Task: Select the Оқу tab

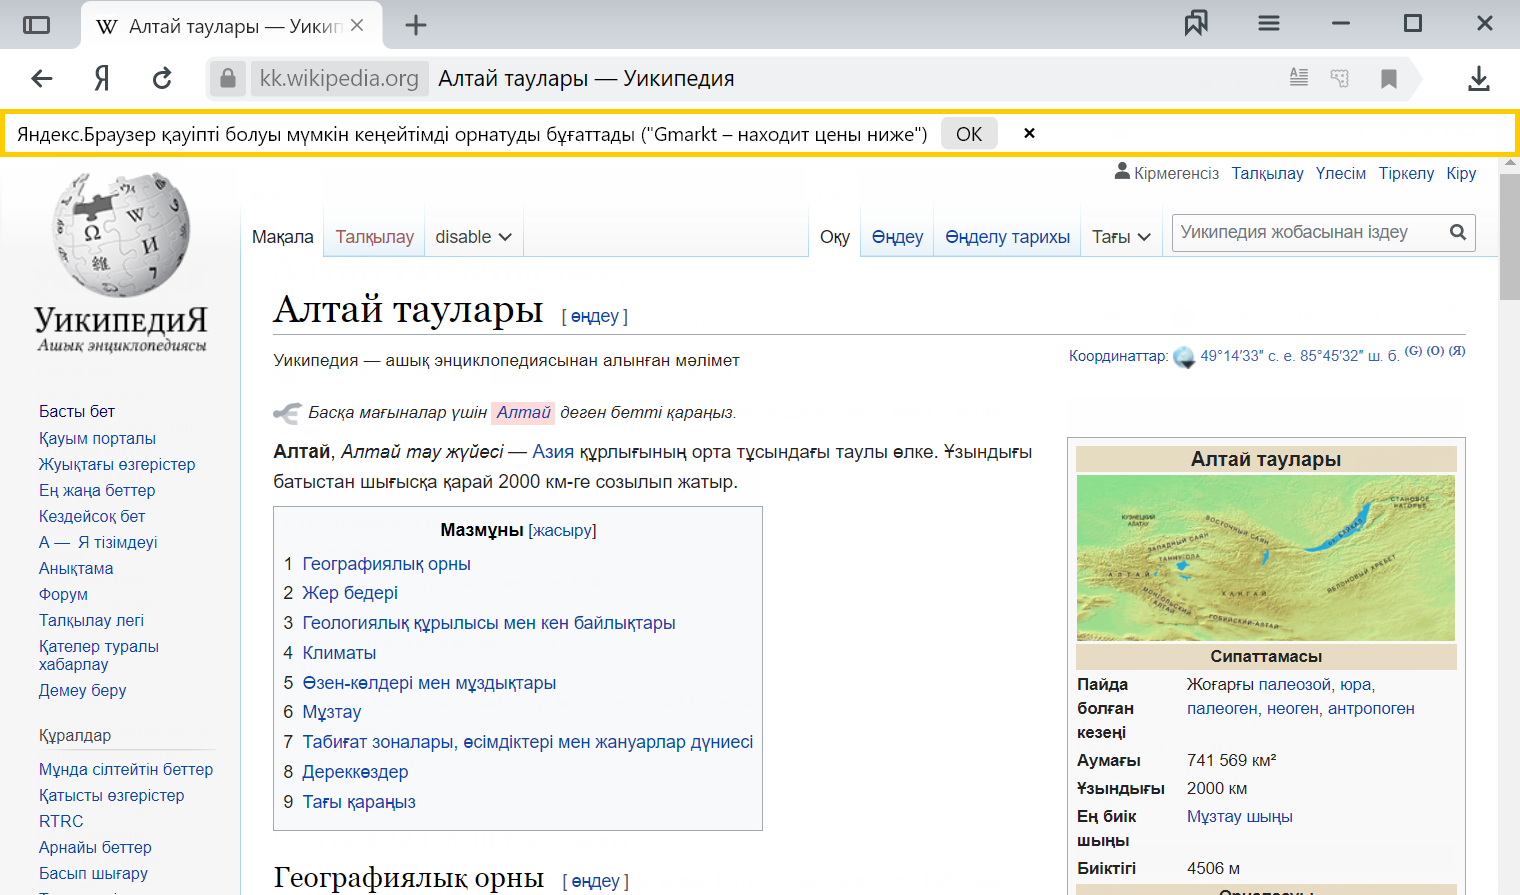Action: coord(835,237)
